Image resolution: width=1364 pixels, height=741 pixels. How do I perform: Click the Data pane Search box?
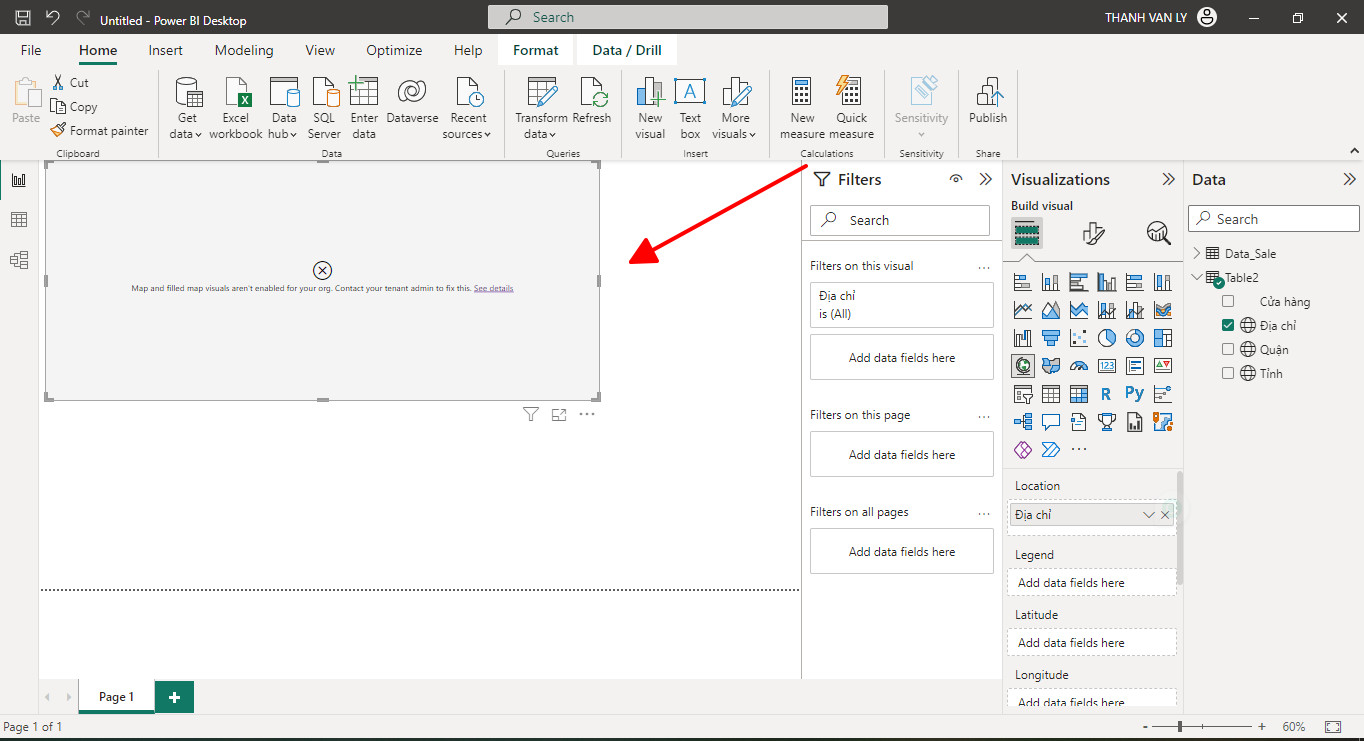coord(1274,219)
